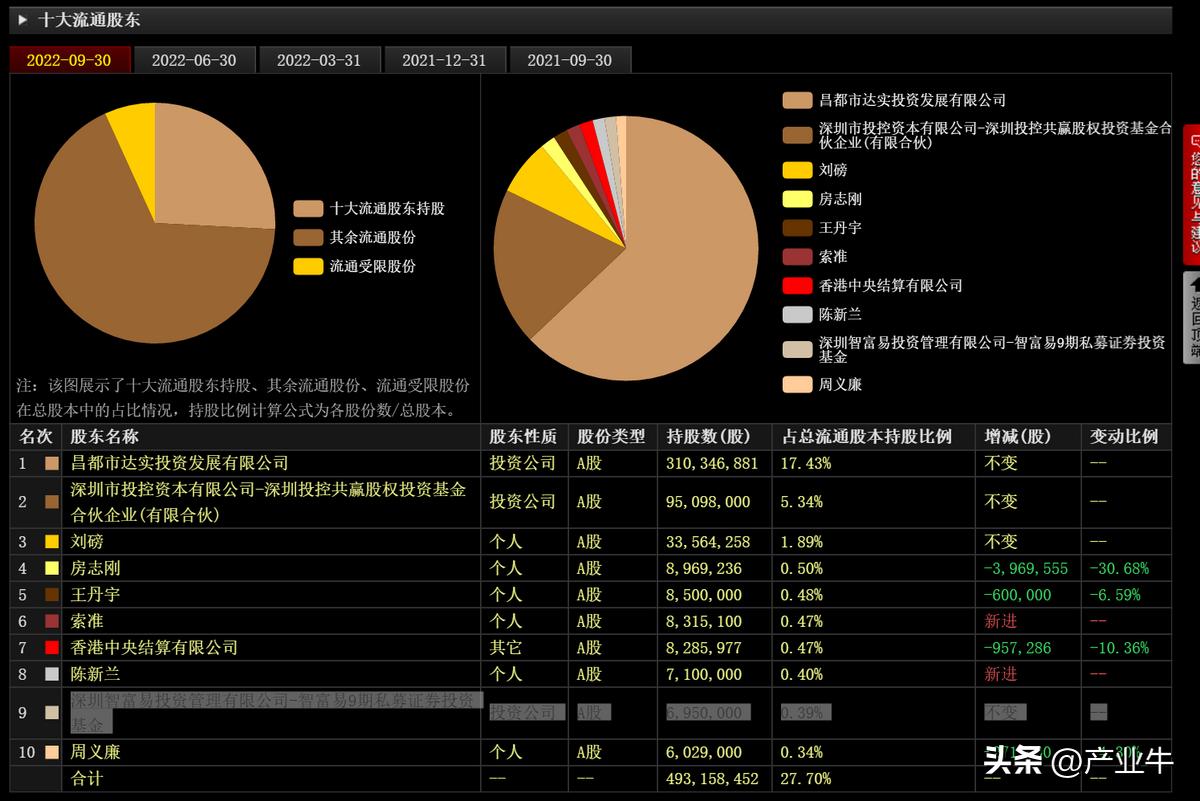Click legend swatch for 王丹宇
Viewport: 1200px width, 801px height.
tap(797, 227)
